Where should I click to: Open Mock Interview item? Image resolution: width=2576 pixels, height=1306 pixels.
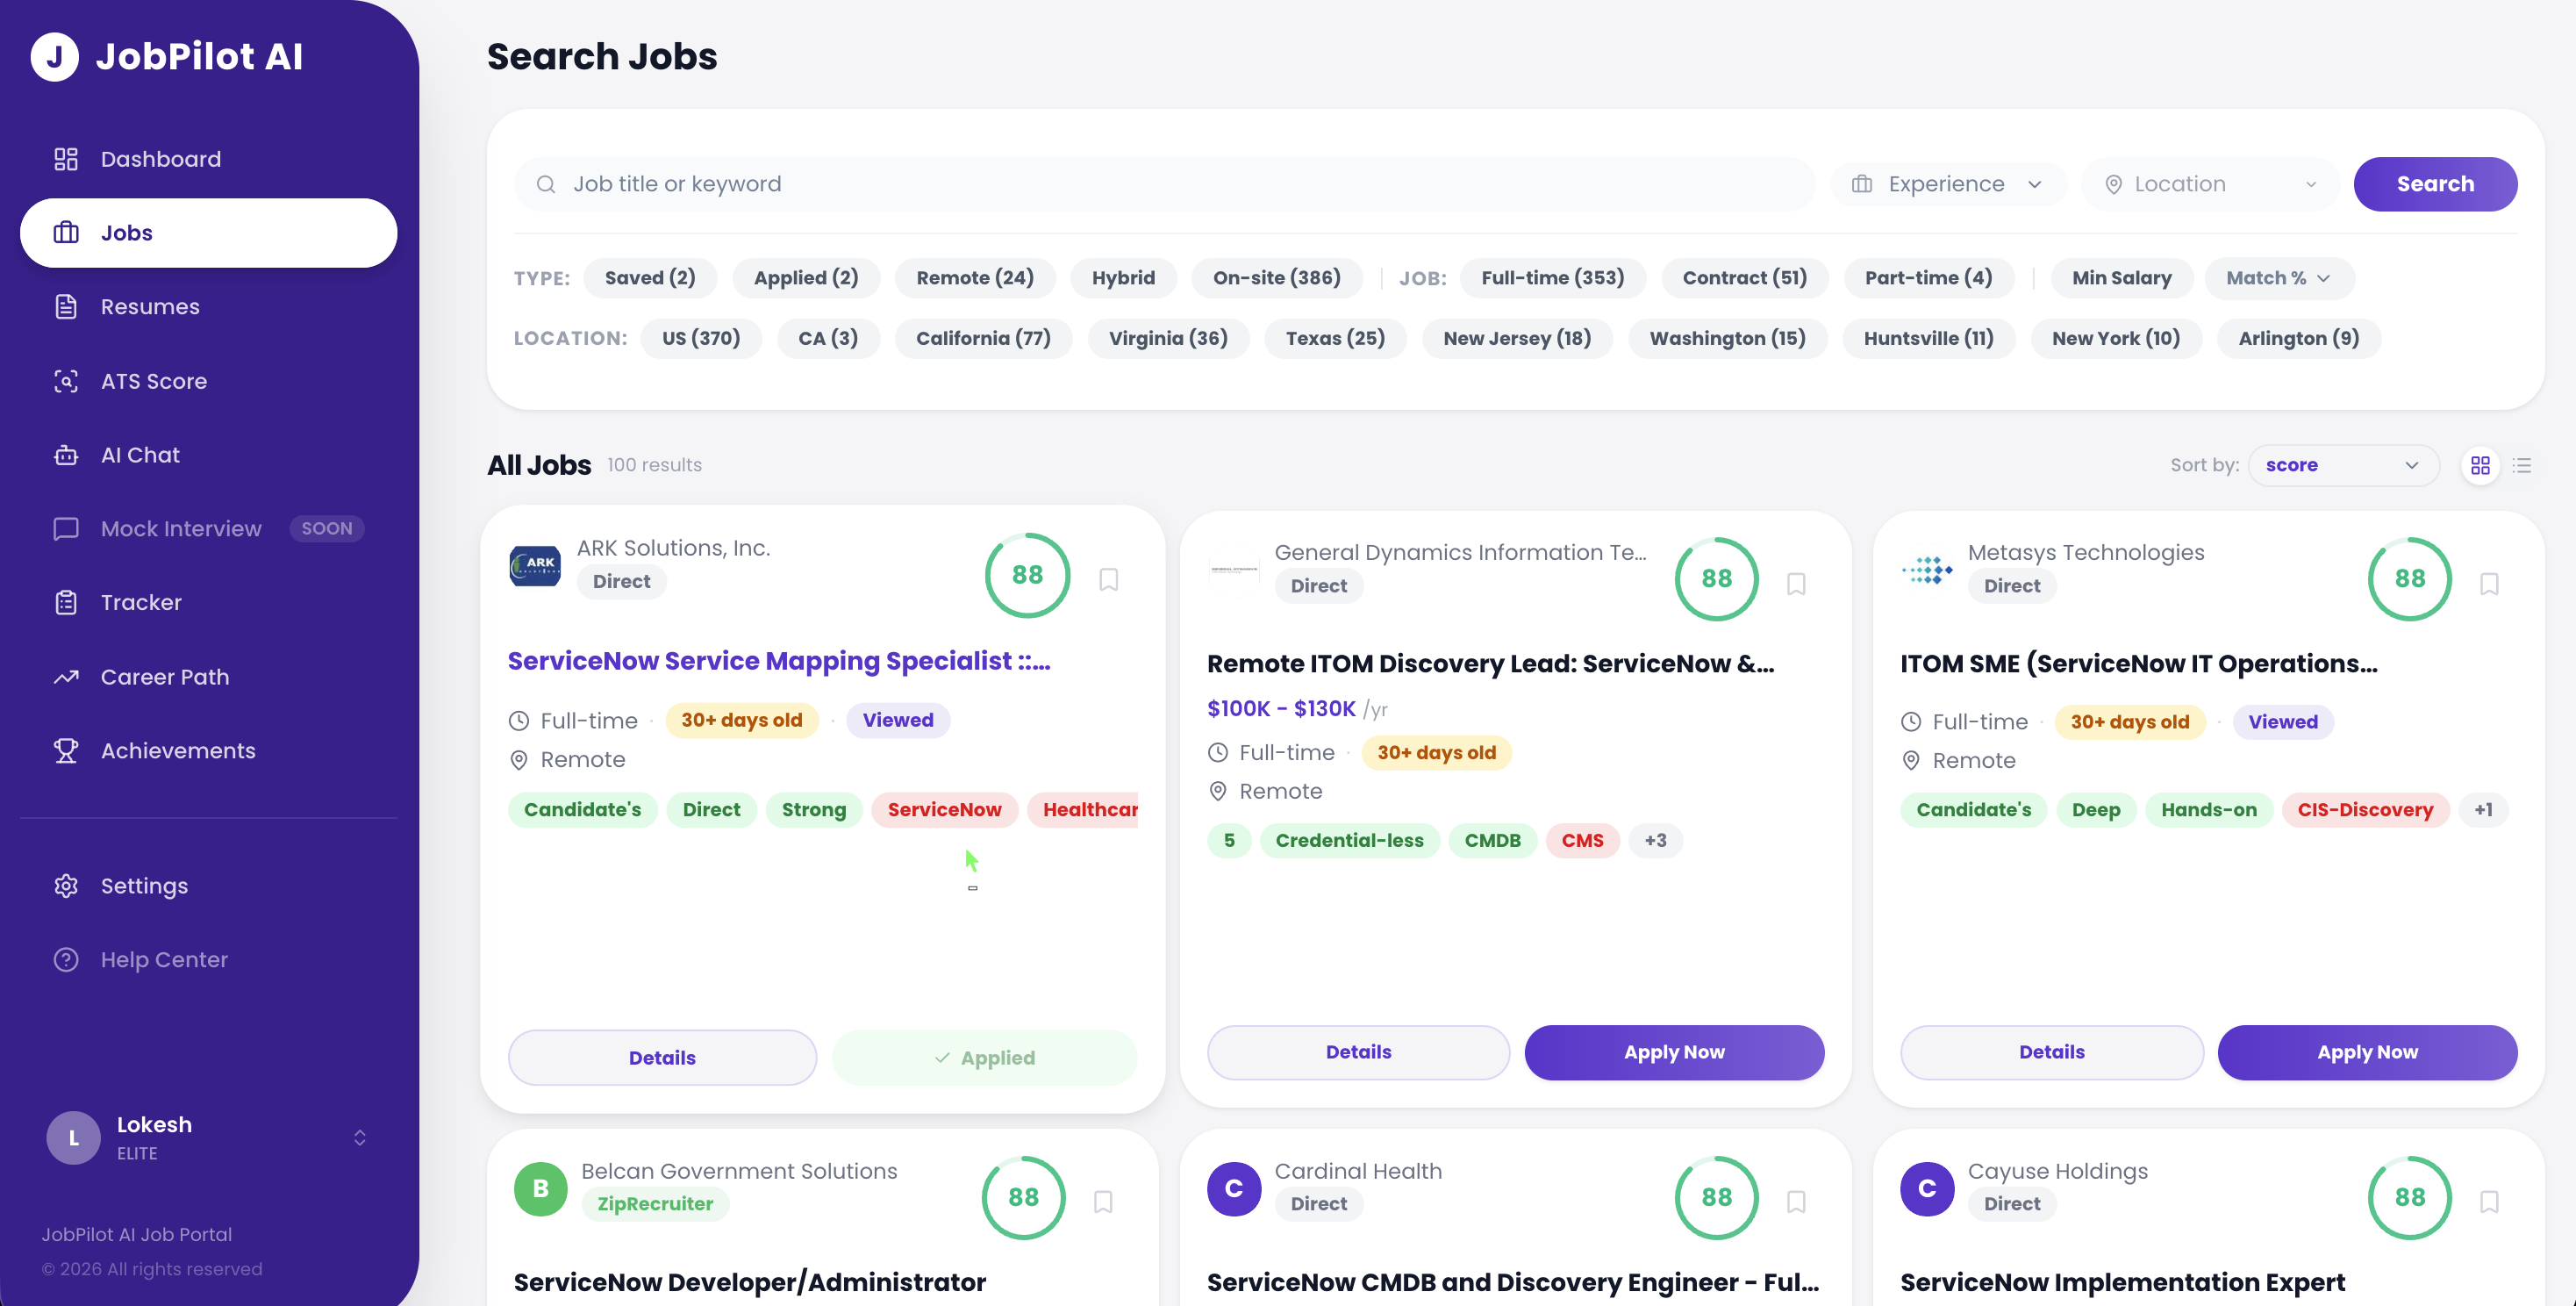tap(208, 528)
